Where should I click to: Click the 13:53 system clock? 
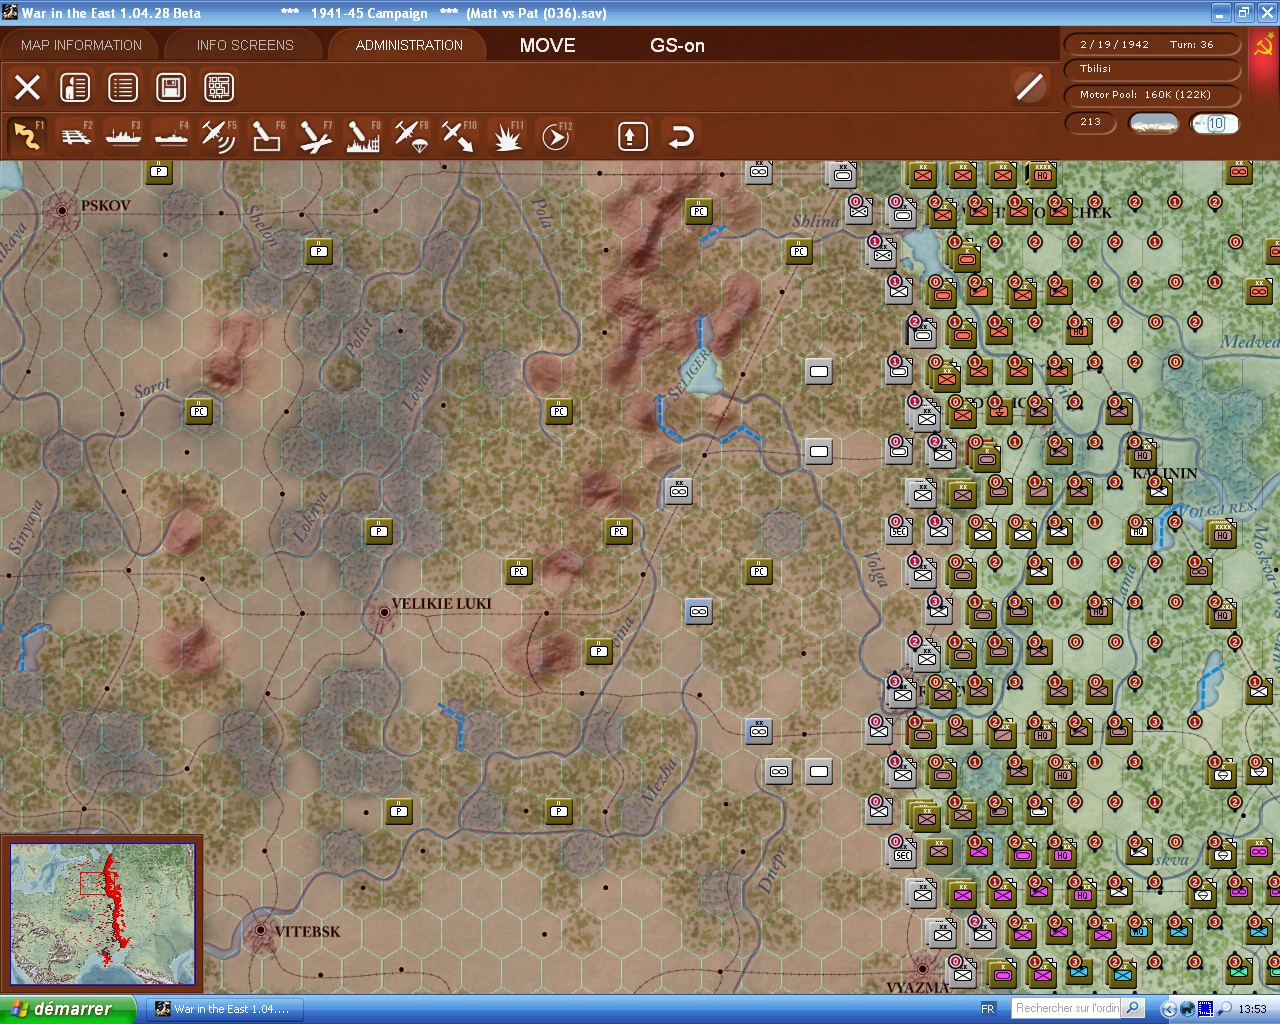click(1252, 1009)
